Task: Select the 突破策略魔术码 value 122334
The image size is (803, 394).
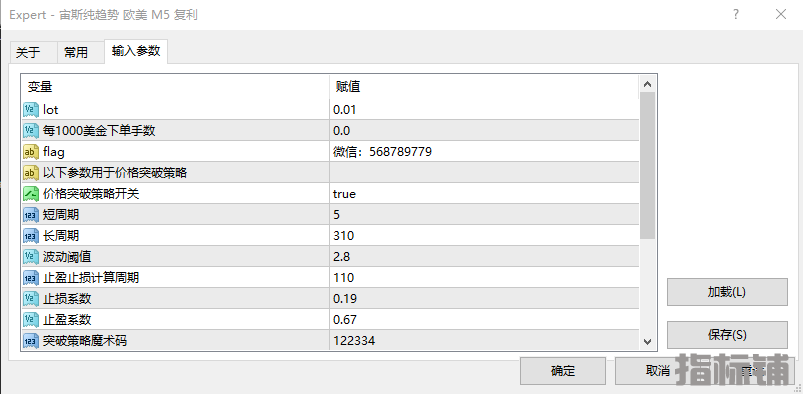Action: pos(354,340)
